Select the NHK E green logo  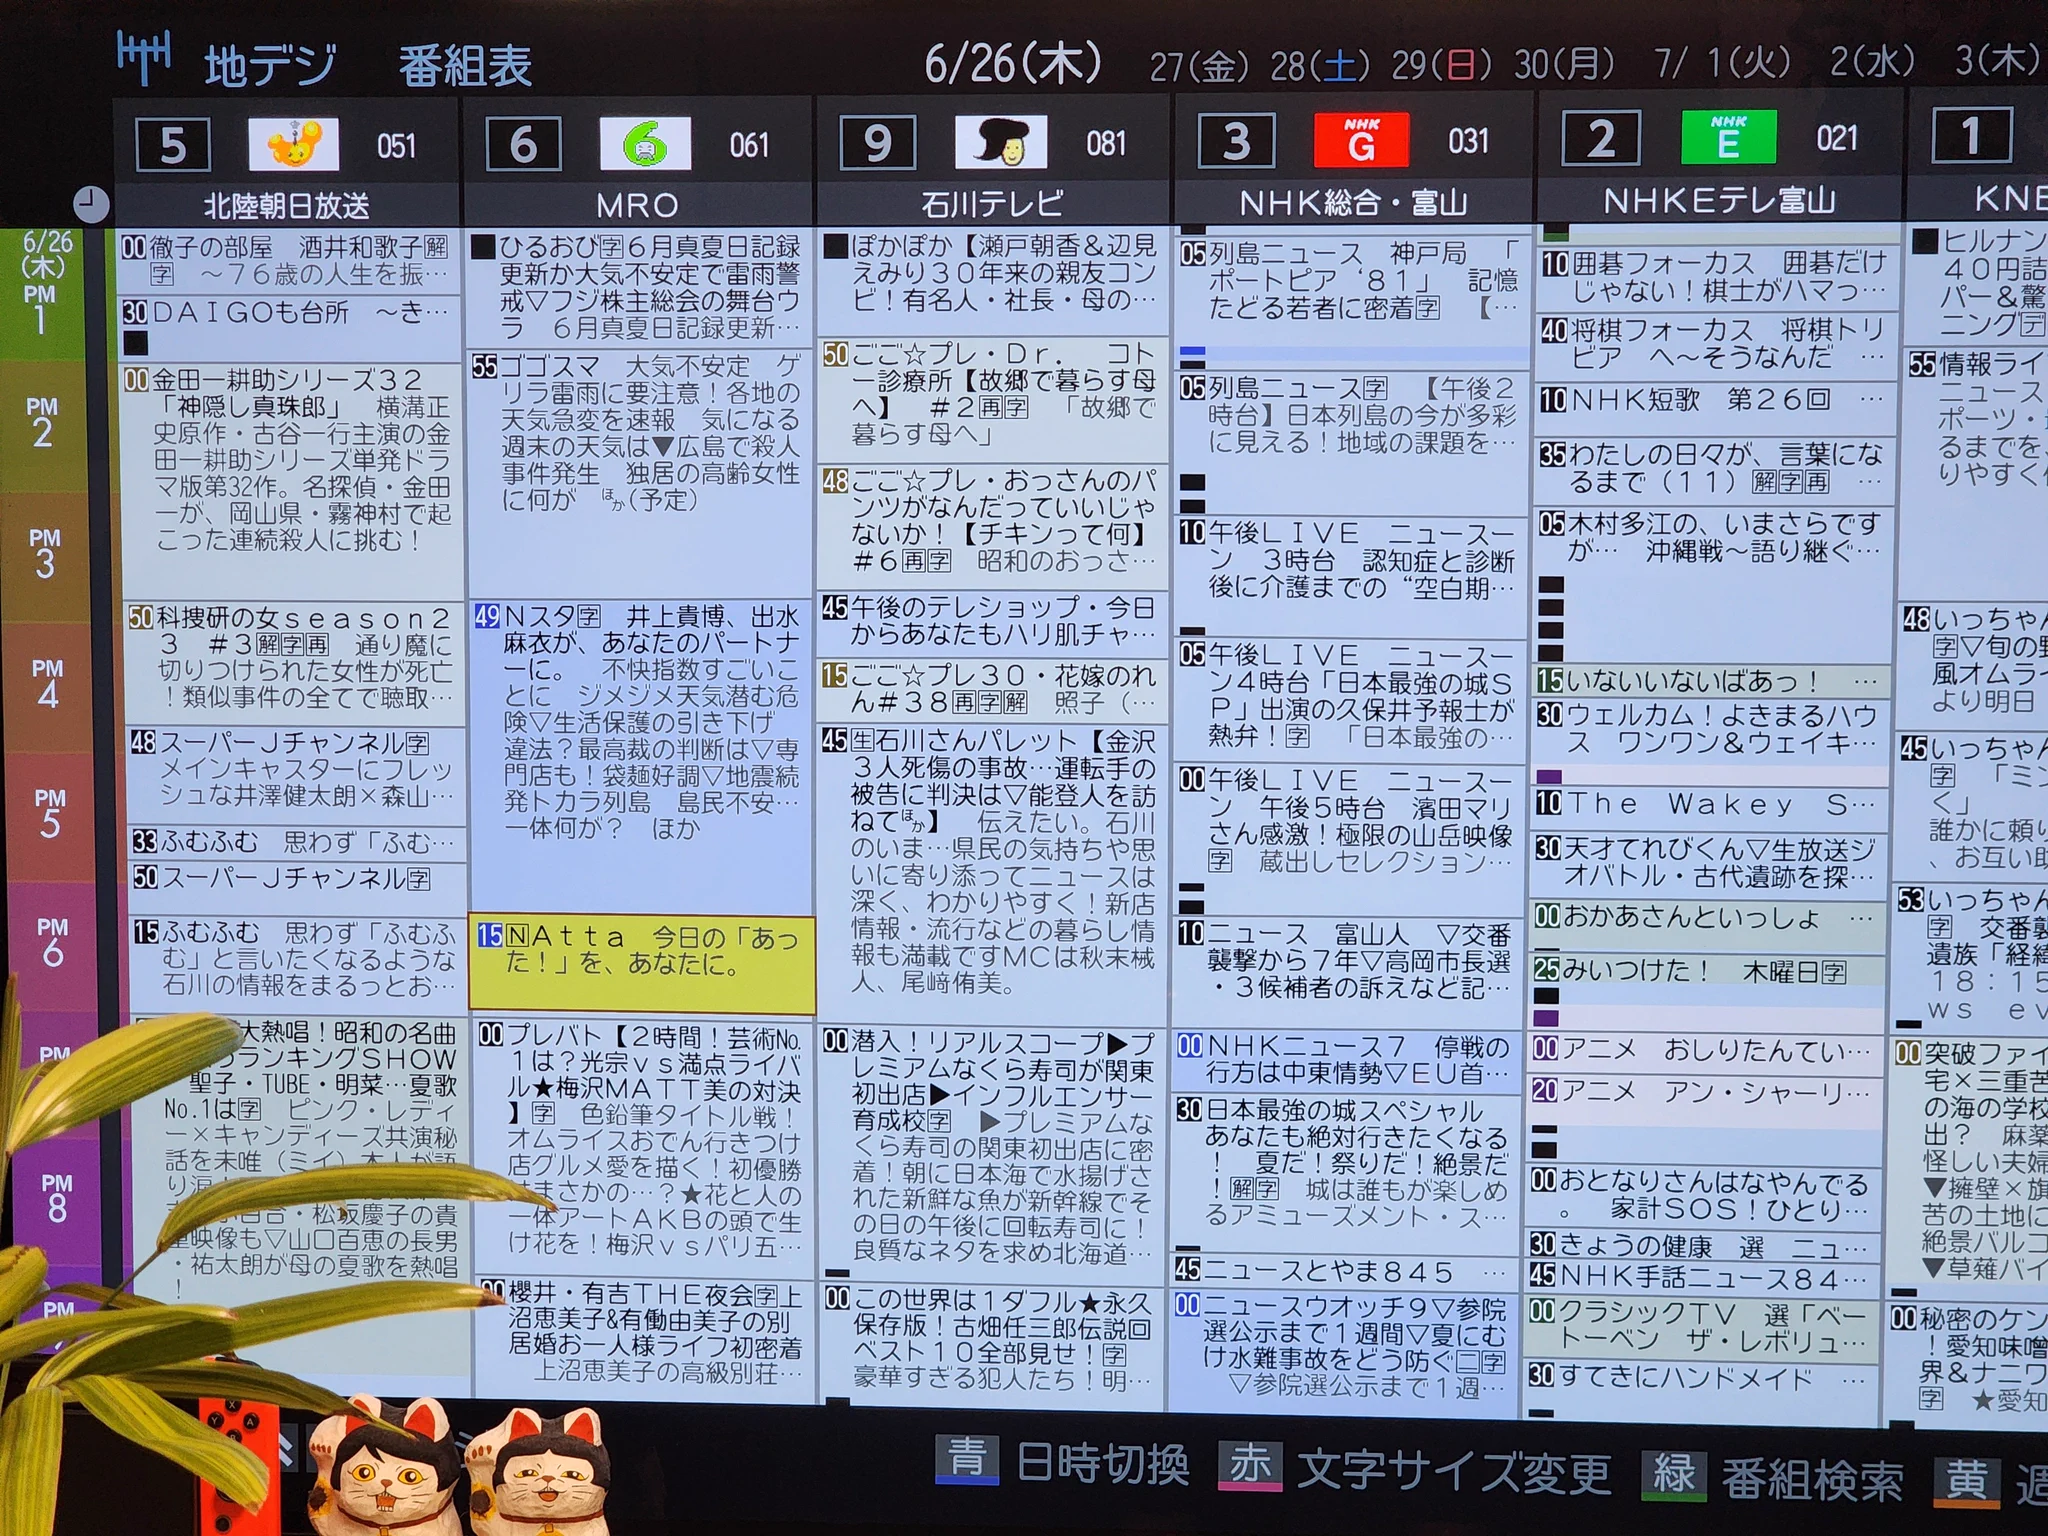(x=1729, y=136)
